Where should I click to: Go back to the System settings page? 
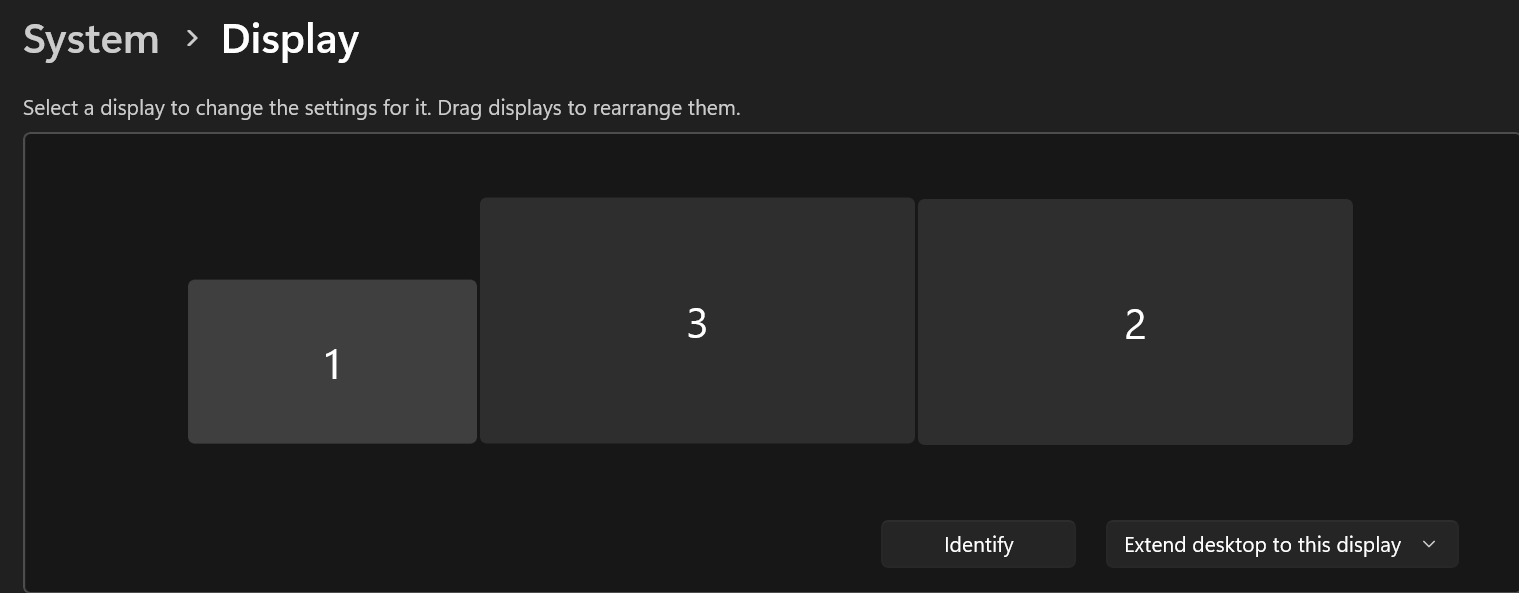pyautogui.click(x=91, y=40)
